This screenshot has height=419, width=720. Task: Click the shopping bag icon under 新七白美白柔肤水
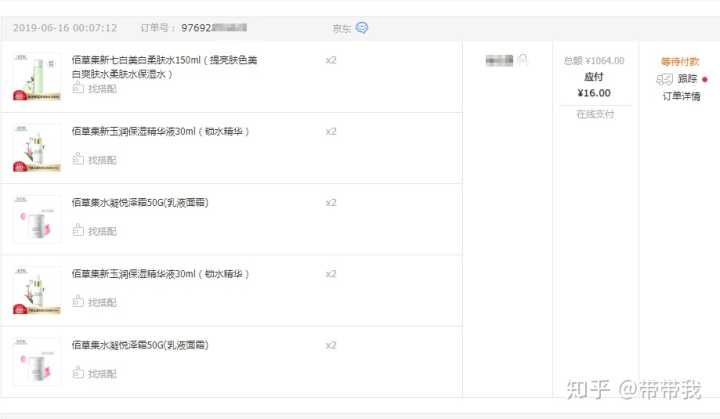click(78, 88)
